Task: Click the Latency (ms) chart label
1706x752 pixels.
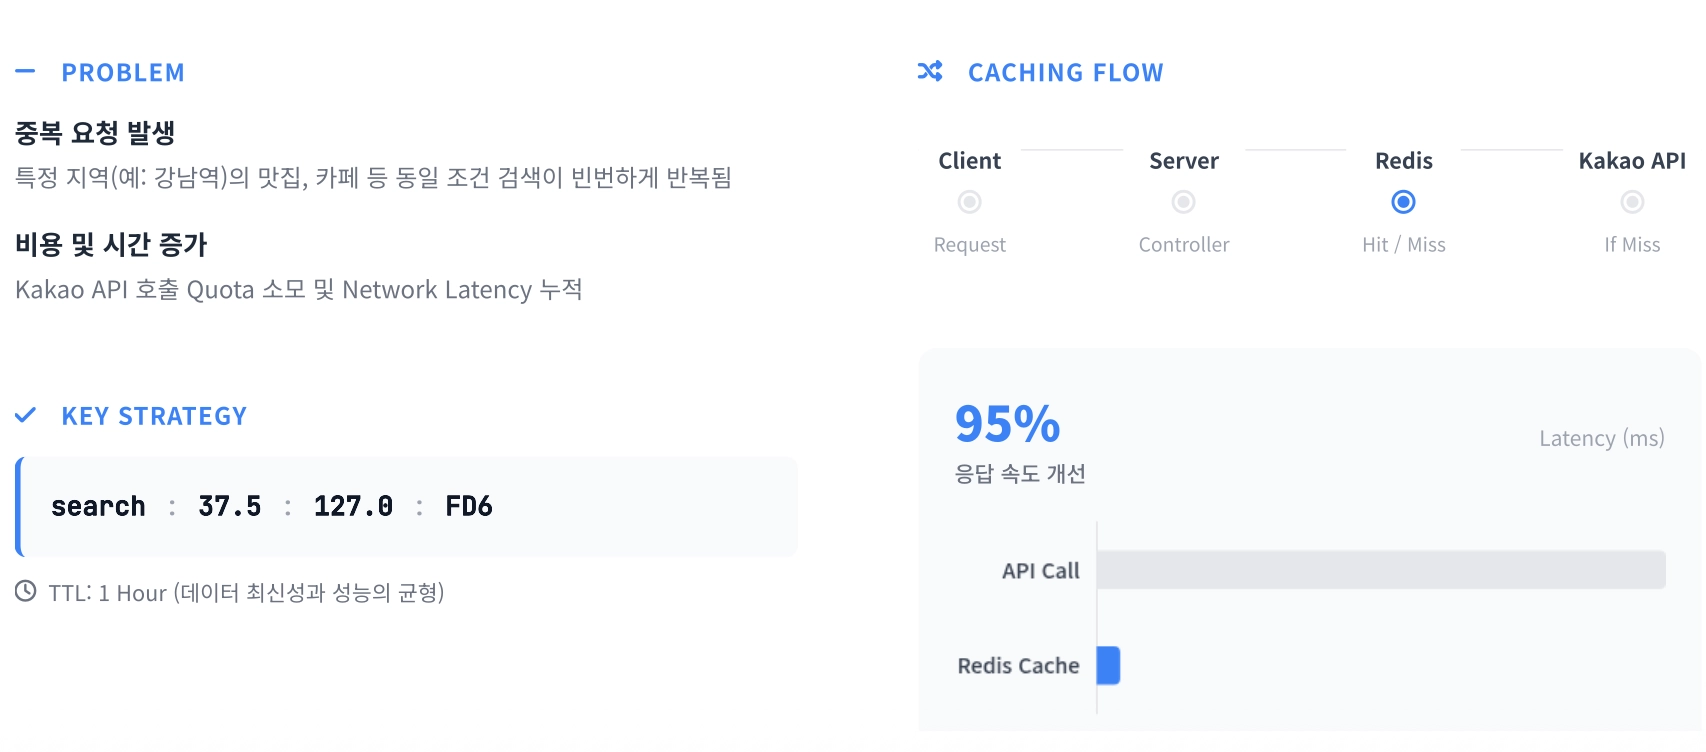Action: [1601, 438]
